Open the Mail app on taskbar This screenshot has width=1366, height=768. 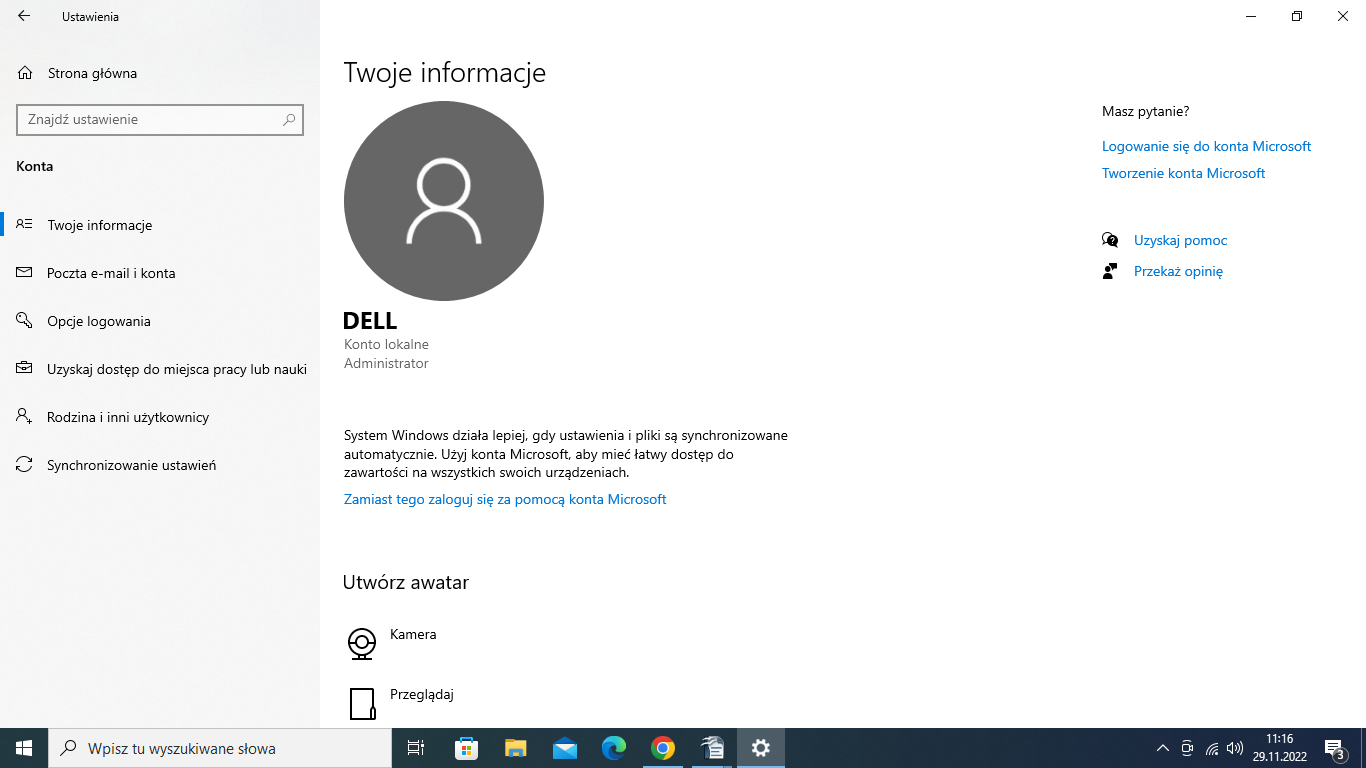[564, 748]
